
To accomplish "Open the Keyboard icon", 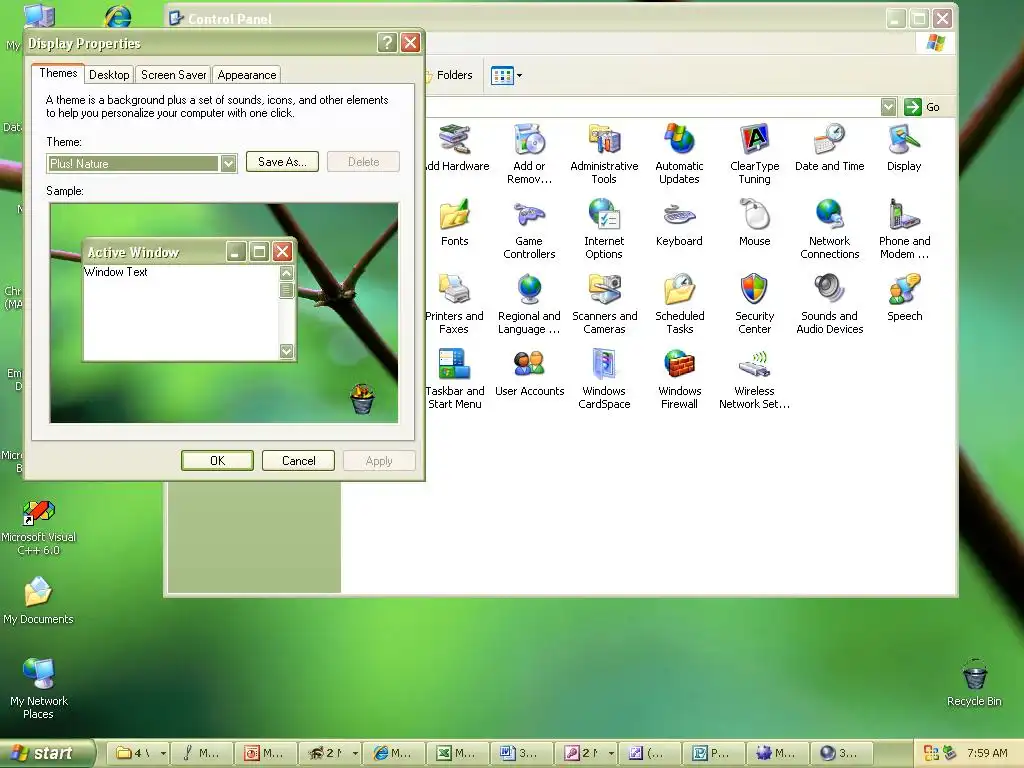I will click(x=679, y=223).
